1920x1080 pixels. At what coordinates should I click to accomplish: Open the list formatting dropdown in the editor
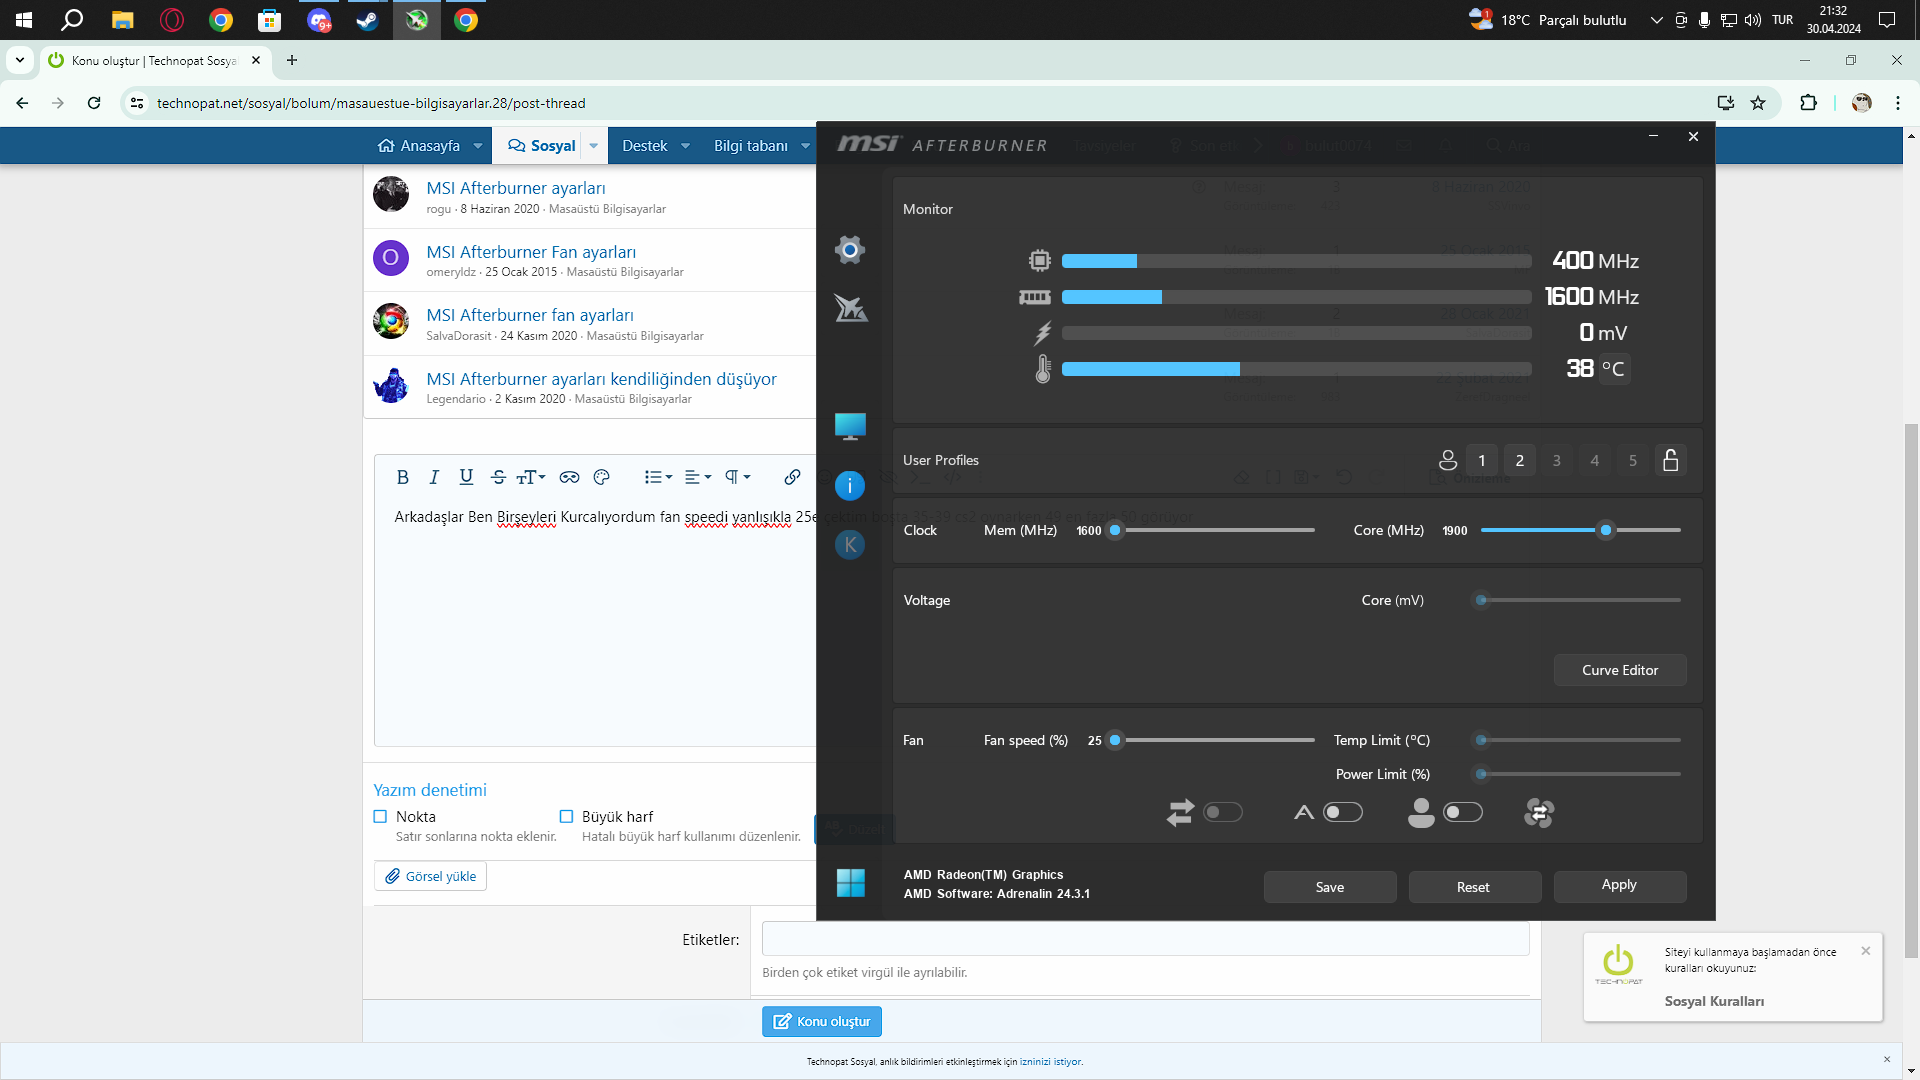[x=658, y=477]
